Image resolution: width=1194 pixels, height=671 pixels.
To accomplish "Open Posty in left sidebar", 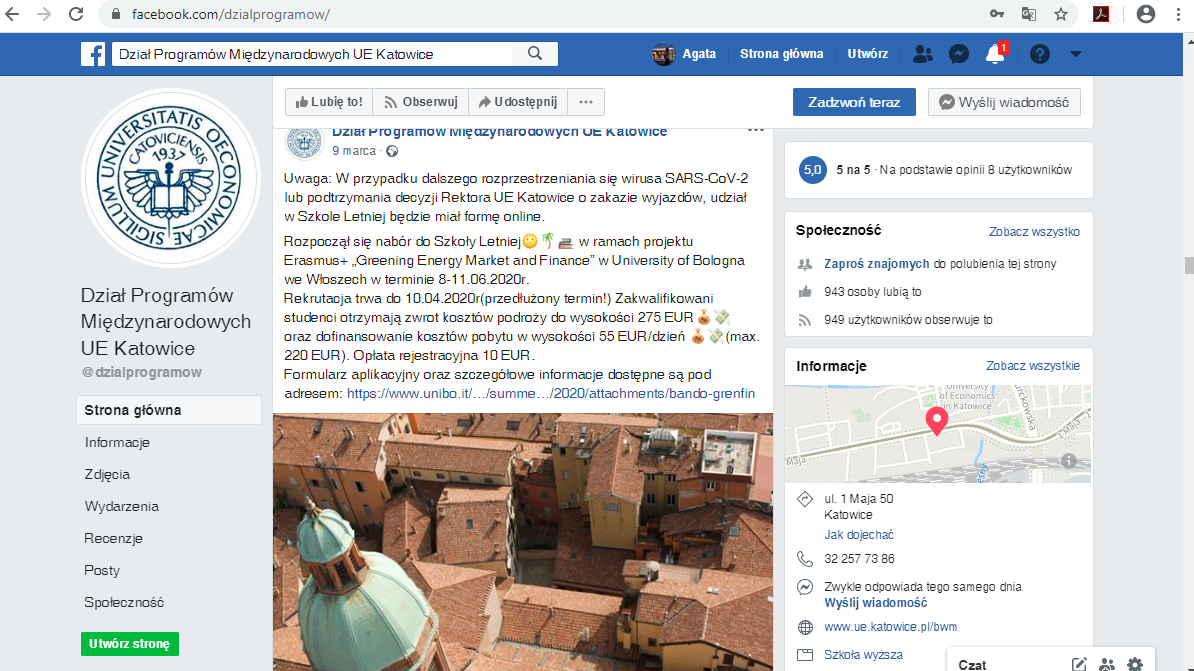I will coord(102,570).
